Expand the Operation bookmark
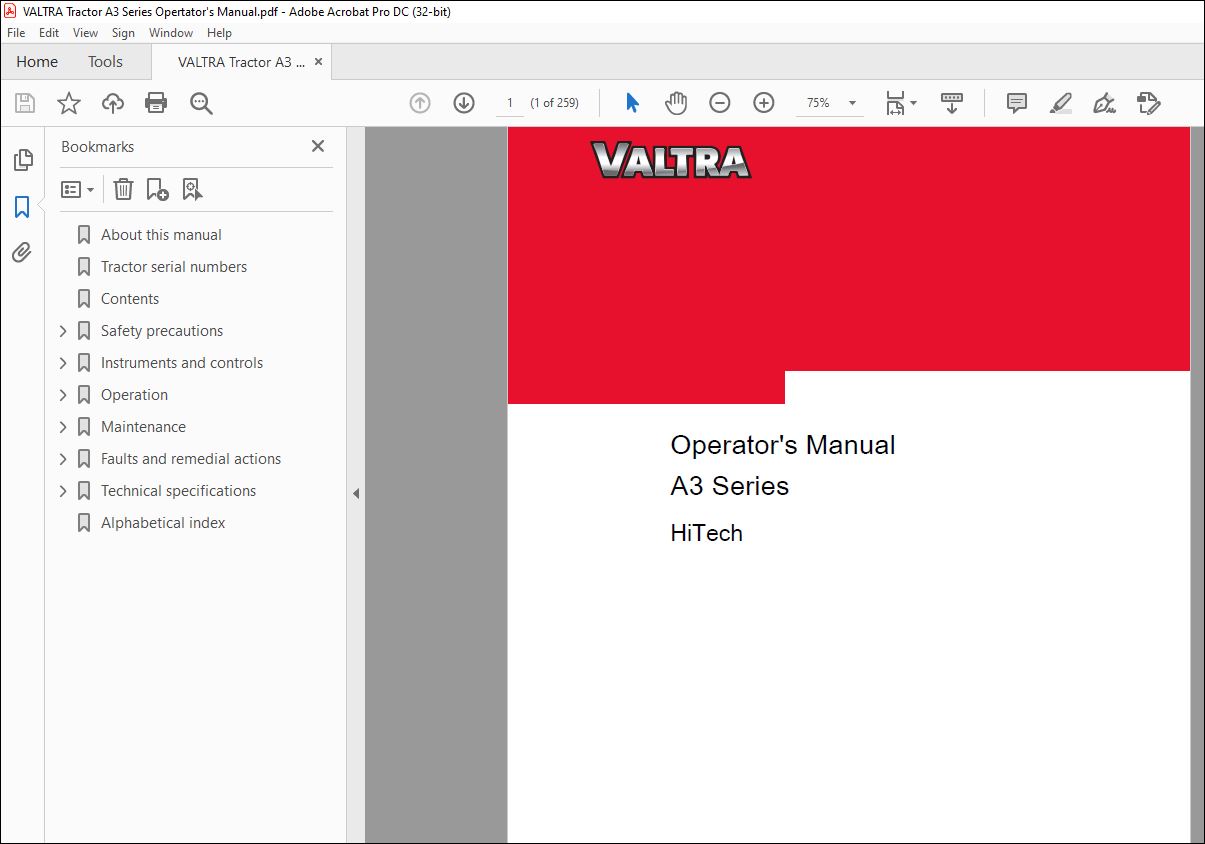 click(63, 395)
